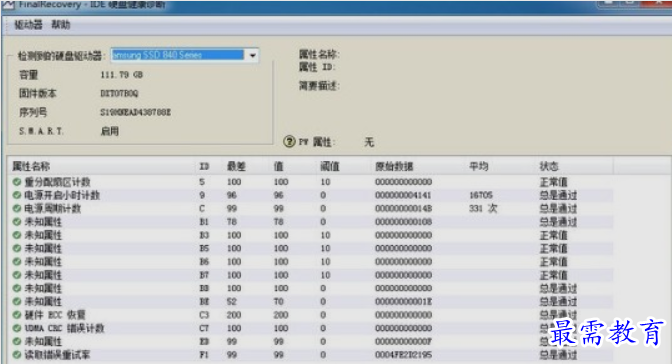
Task: Click the raw data value 00000000014B
Action: 403,208
